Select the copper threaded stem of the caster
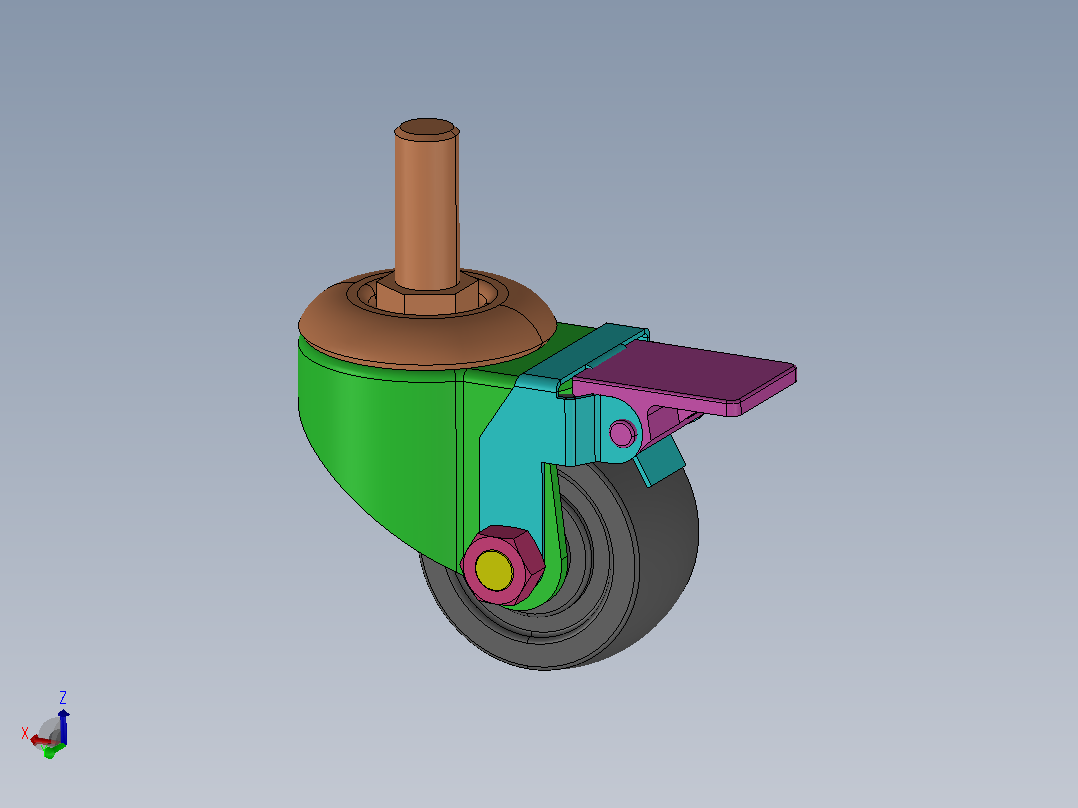The height and width of the screenshot is (808, 1078). (426, 204)
